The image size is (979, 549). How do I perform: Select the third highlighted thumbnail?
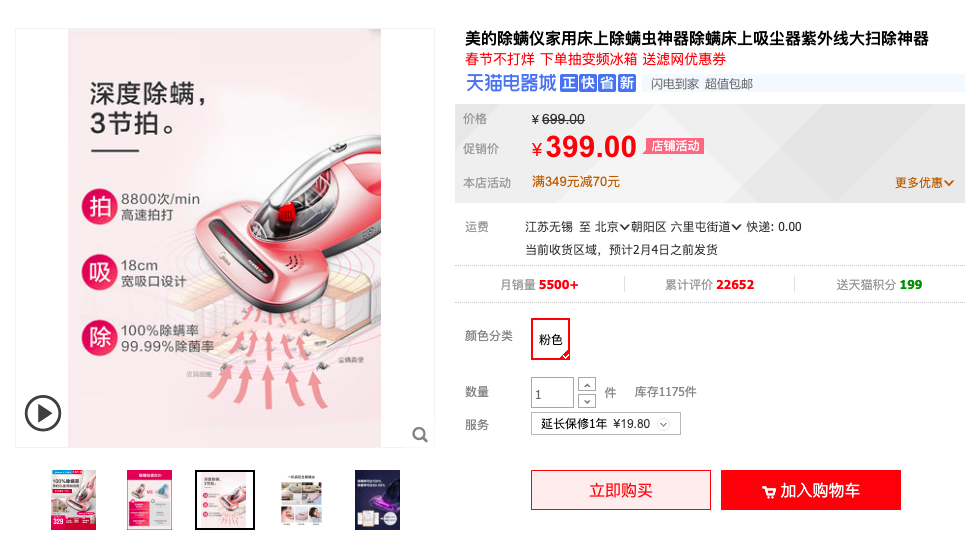pyautogui.click(x=225, y=500)
